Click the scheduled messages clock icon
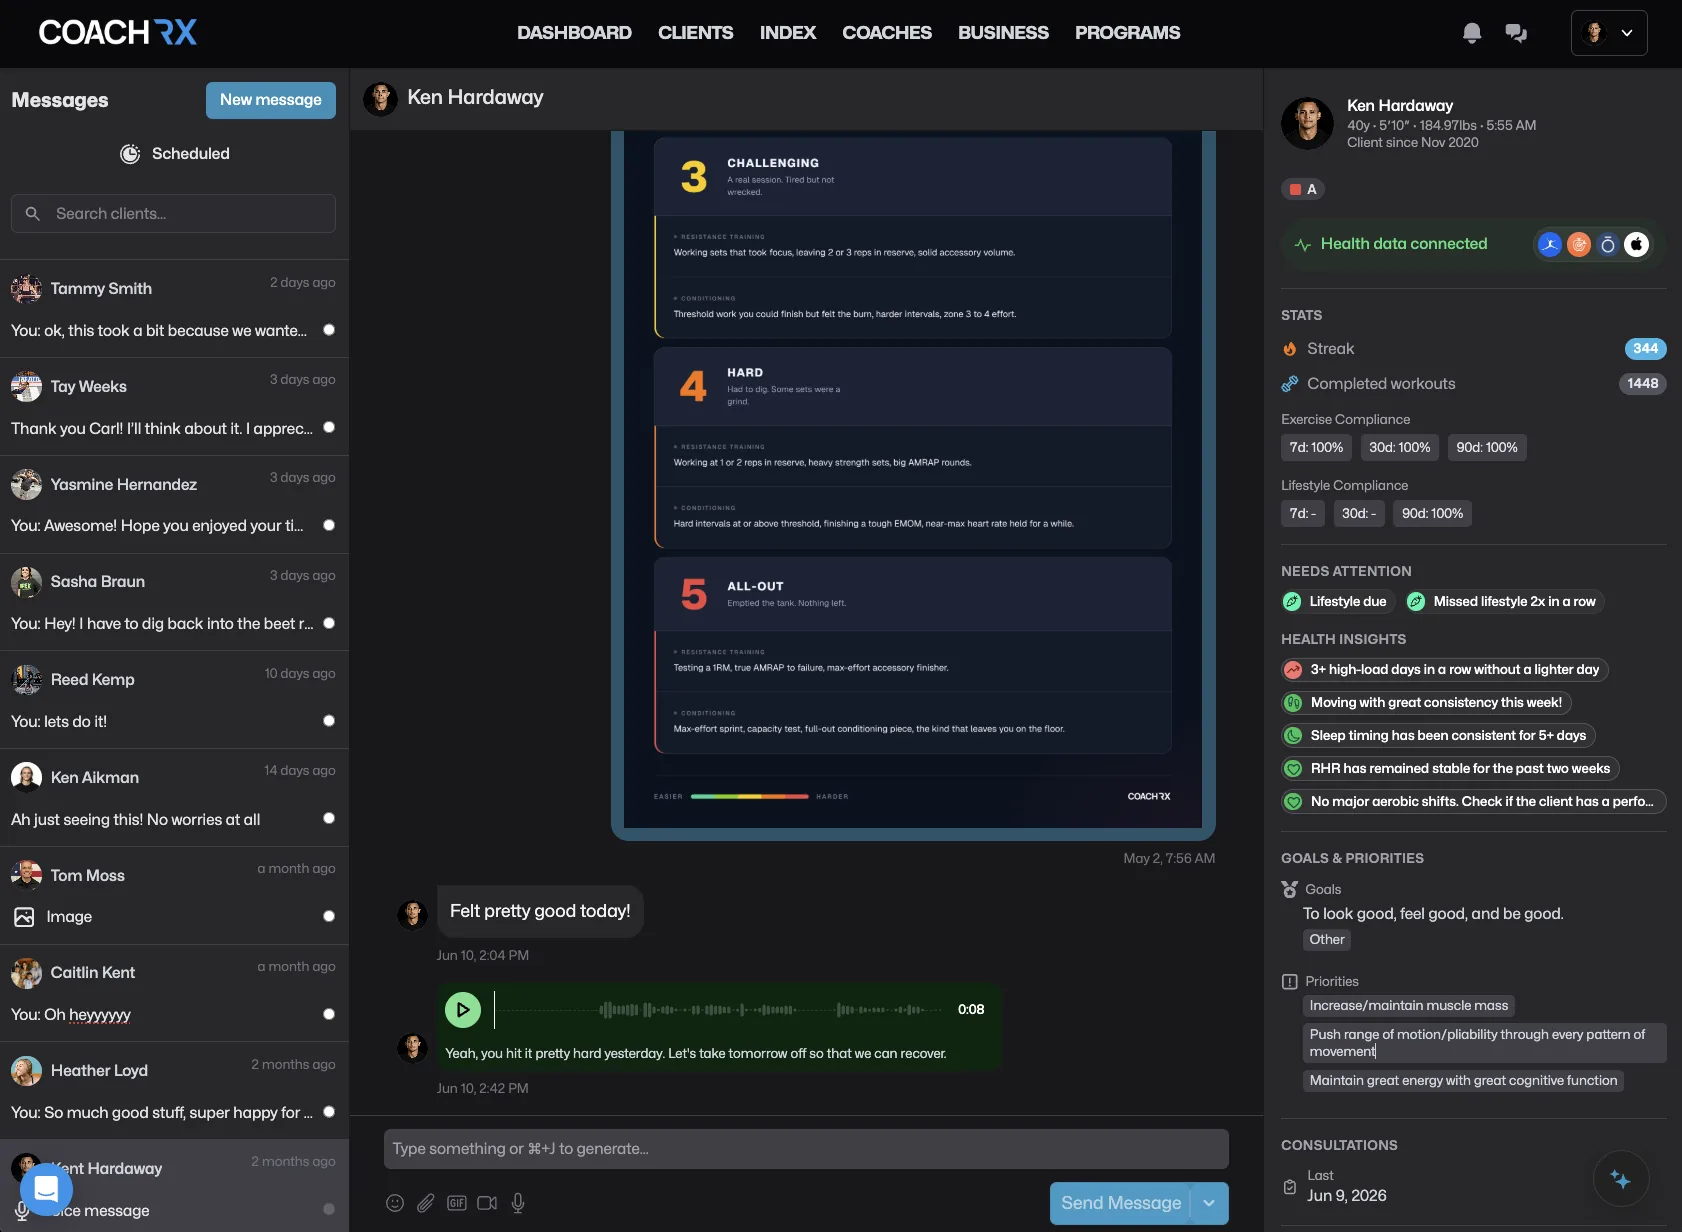The height and width of the screenshot is (1232, 1682). [130, 154]
